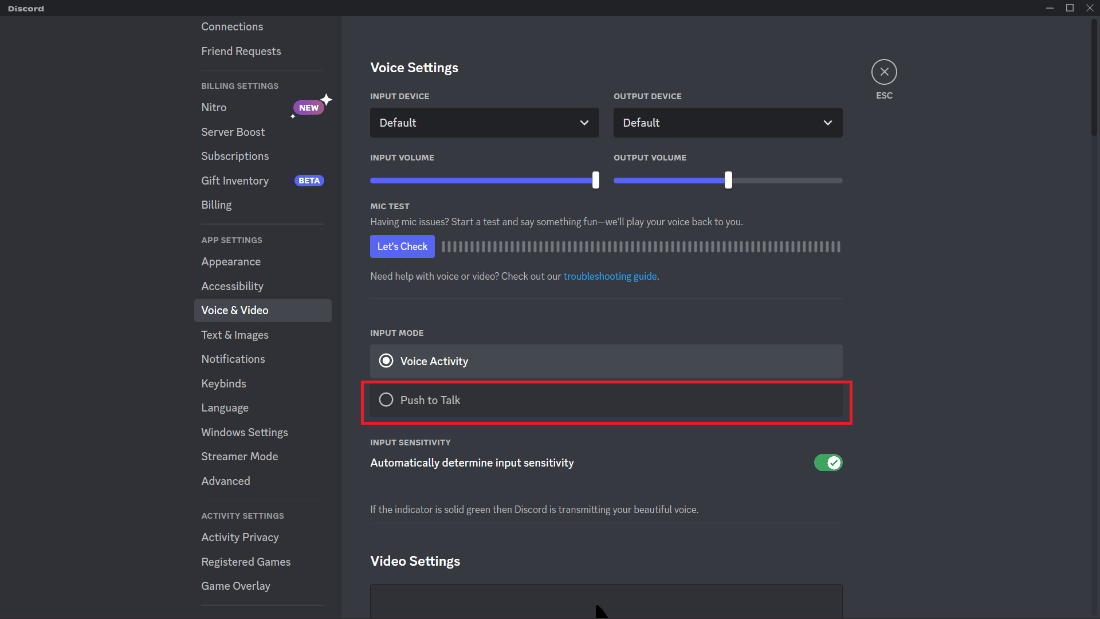1100x619 pixels.
Task: Click the BILLING SETTINGS section header
Action: pos(240,86)
